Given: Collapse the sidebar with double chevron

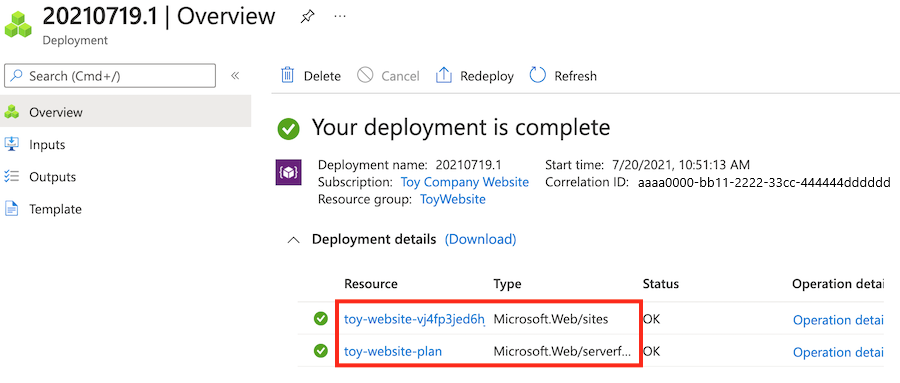Looking at the screenshot, I should click(235, 76).
